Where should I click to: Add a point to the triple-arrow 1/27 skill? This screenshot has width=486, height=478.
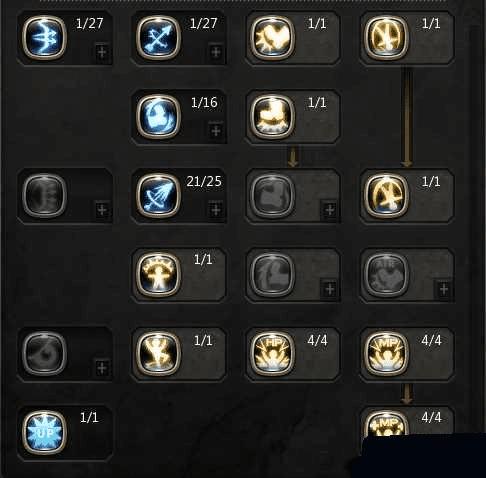[x=102, y=52]
